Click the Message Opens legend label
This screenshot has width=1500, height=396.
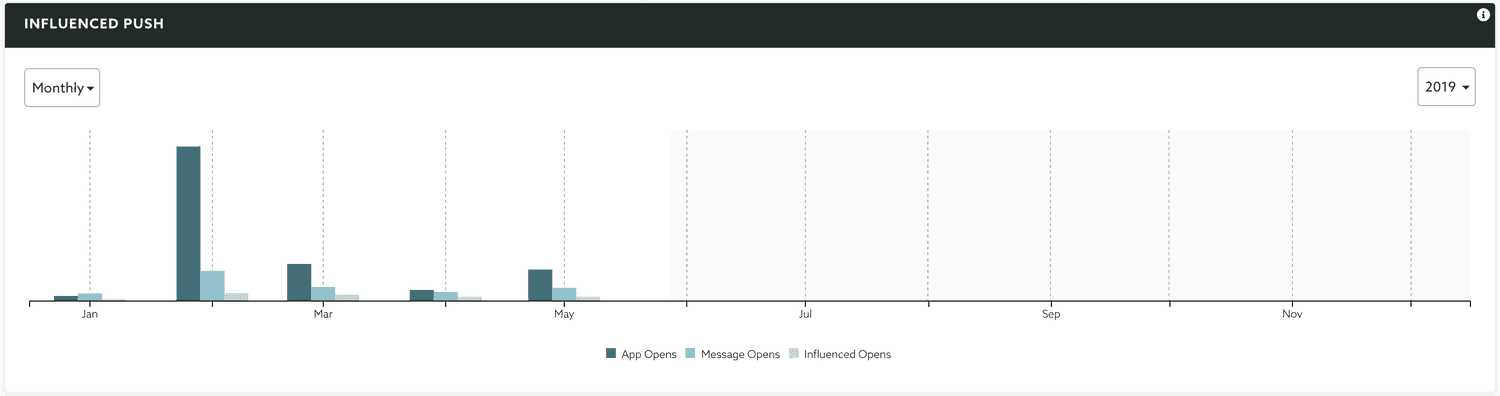point(740,354)
